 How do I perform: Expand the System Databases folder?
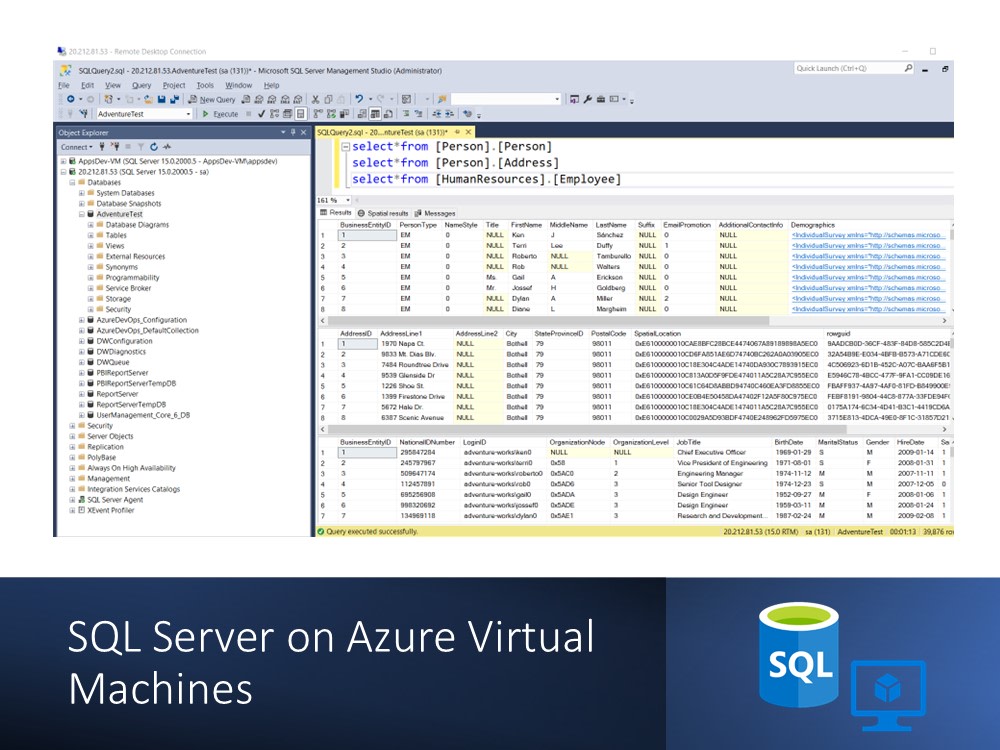tap(81, 193)
